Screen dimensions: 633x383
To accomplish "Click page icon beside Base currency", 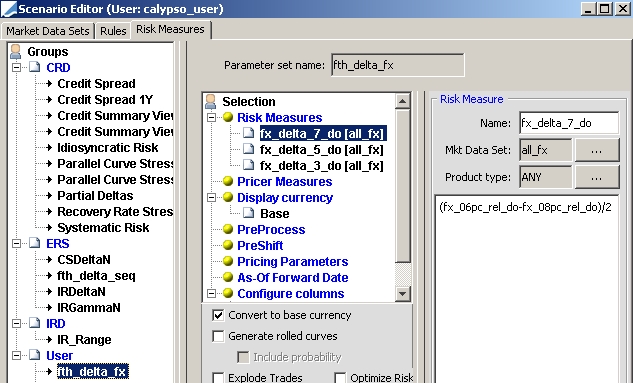I will click(x=249, y=213).
